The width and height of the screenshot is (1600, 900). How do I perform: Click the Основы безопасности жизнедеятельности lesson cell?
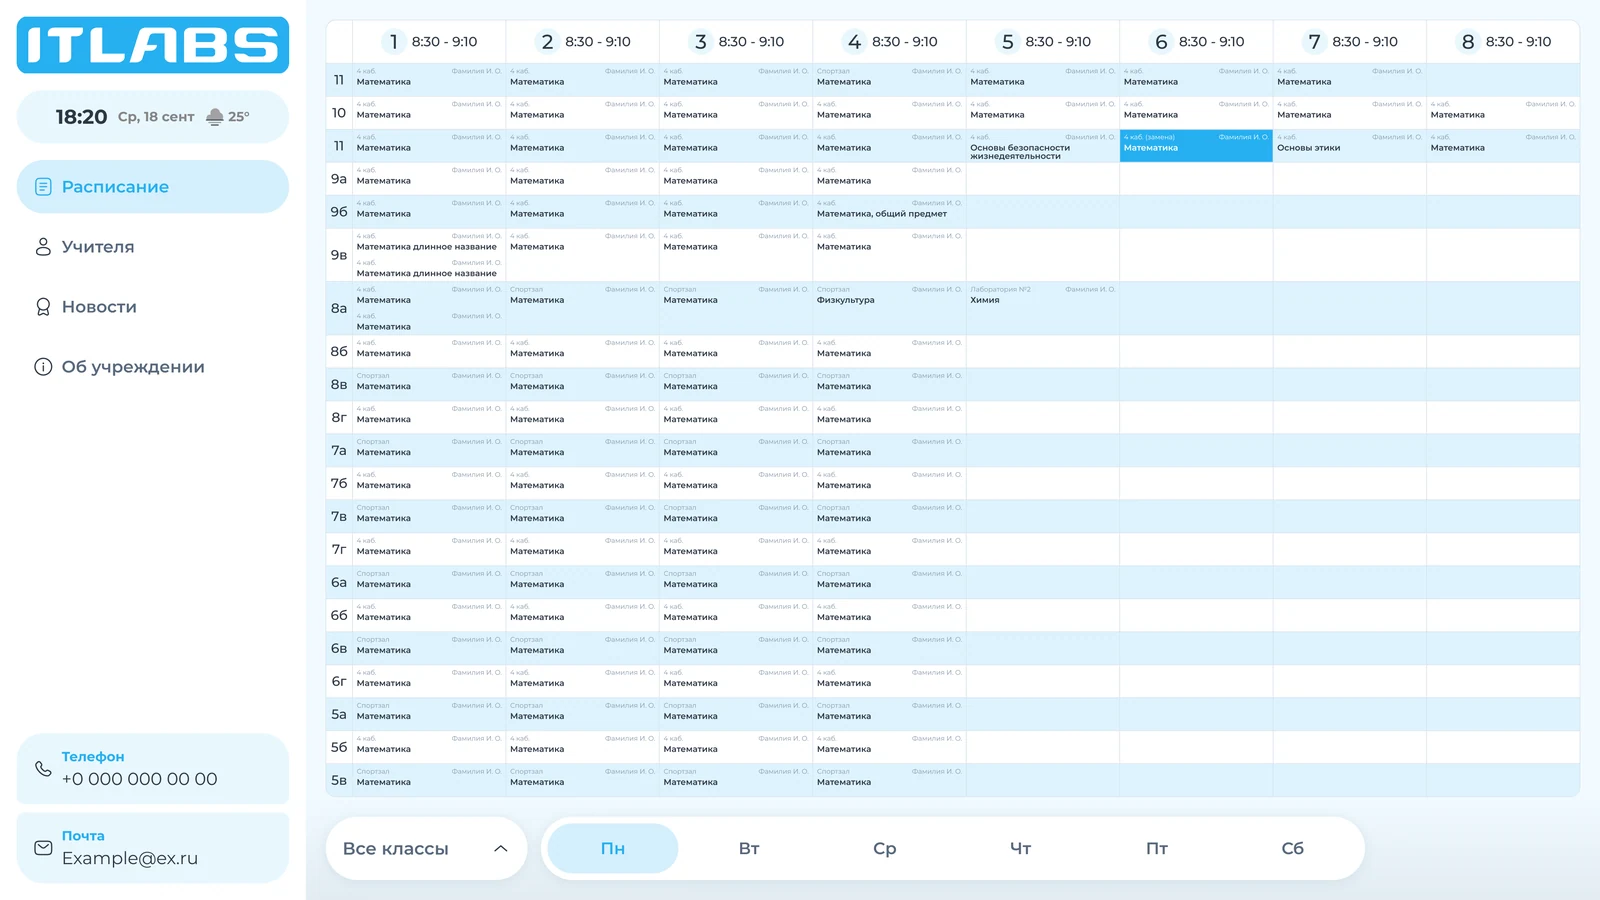1042,146
